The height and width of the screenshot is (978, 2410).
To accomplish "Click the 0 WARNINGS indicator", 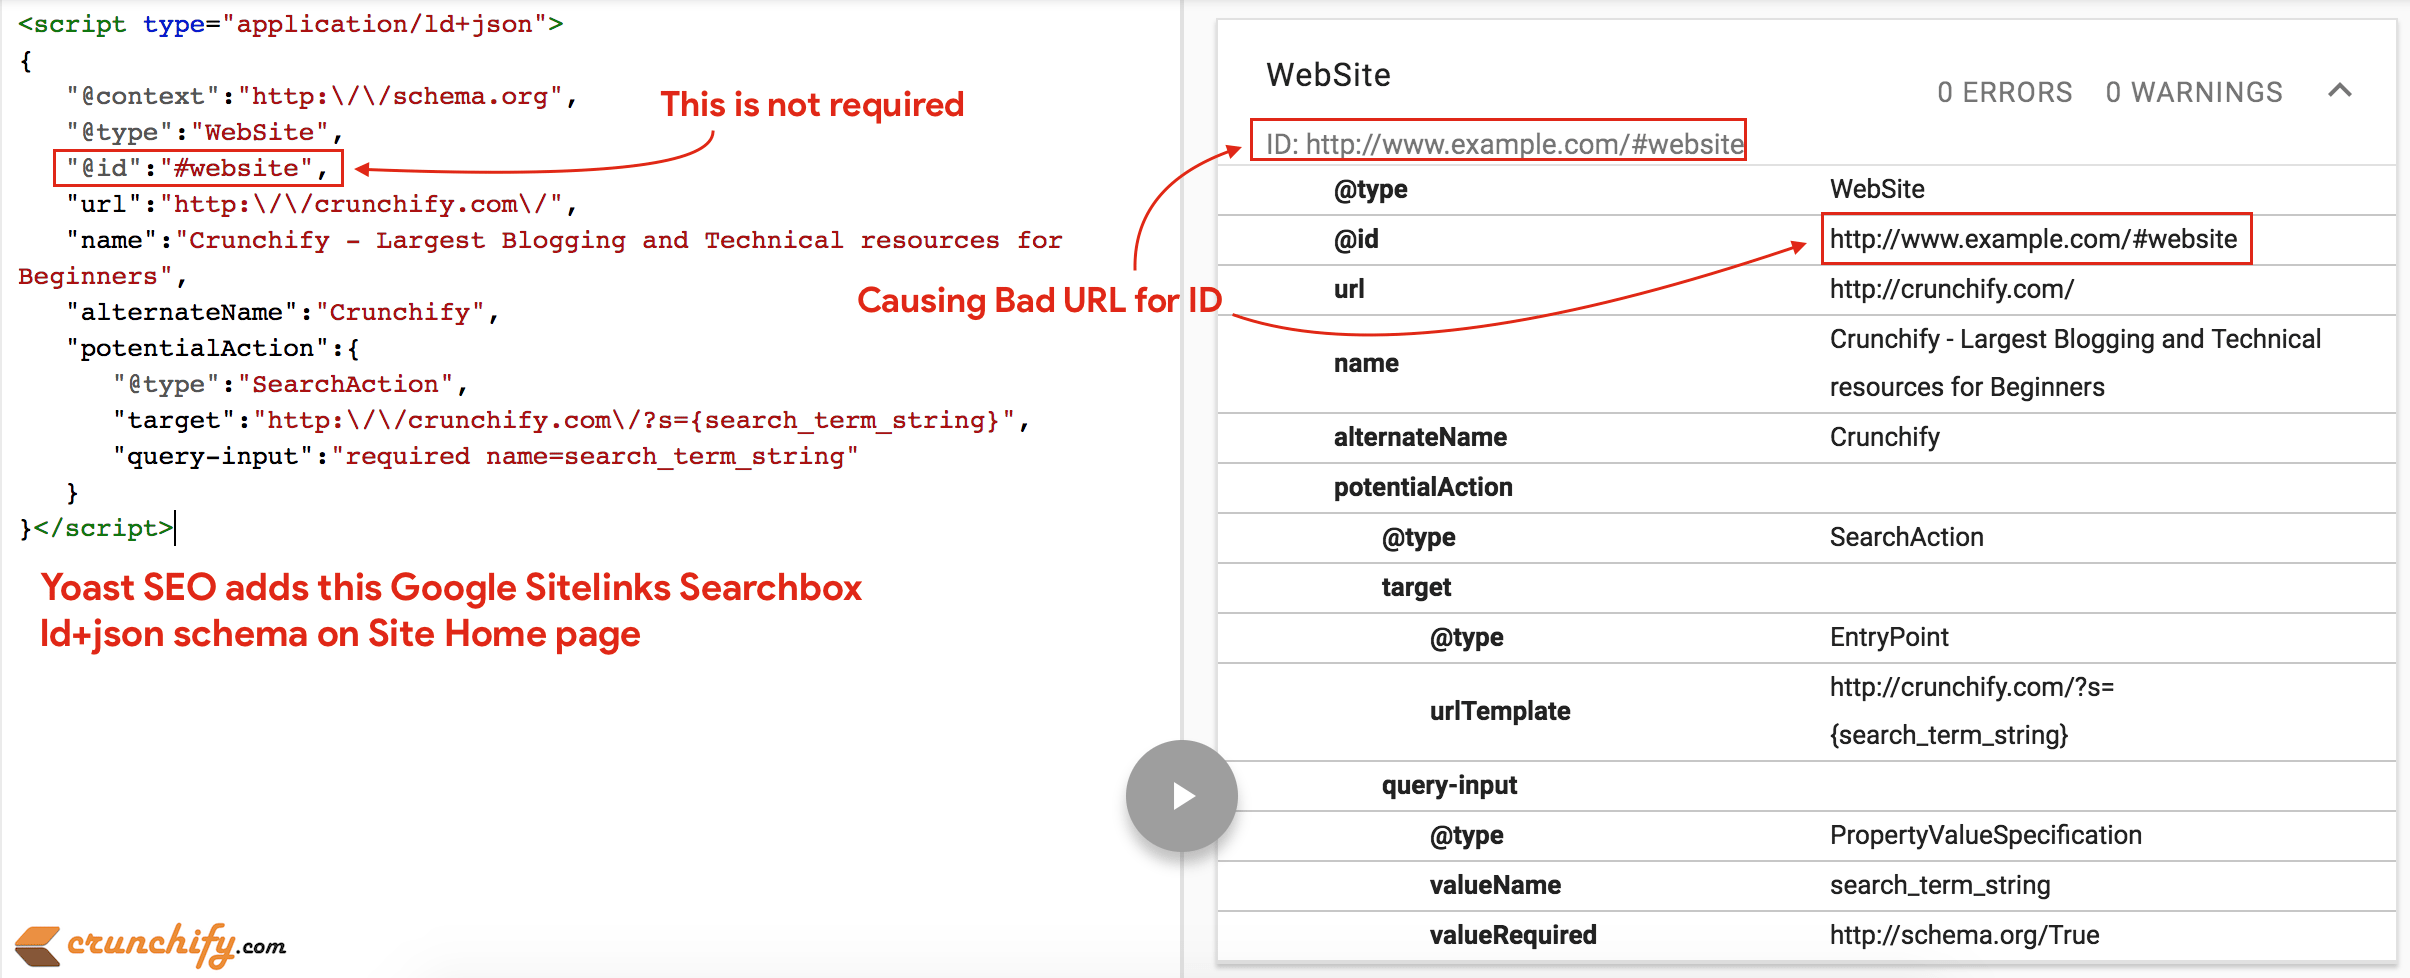I will tap(2194, 92).
